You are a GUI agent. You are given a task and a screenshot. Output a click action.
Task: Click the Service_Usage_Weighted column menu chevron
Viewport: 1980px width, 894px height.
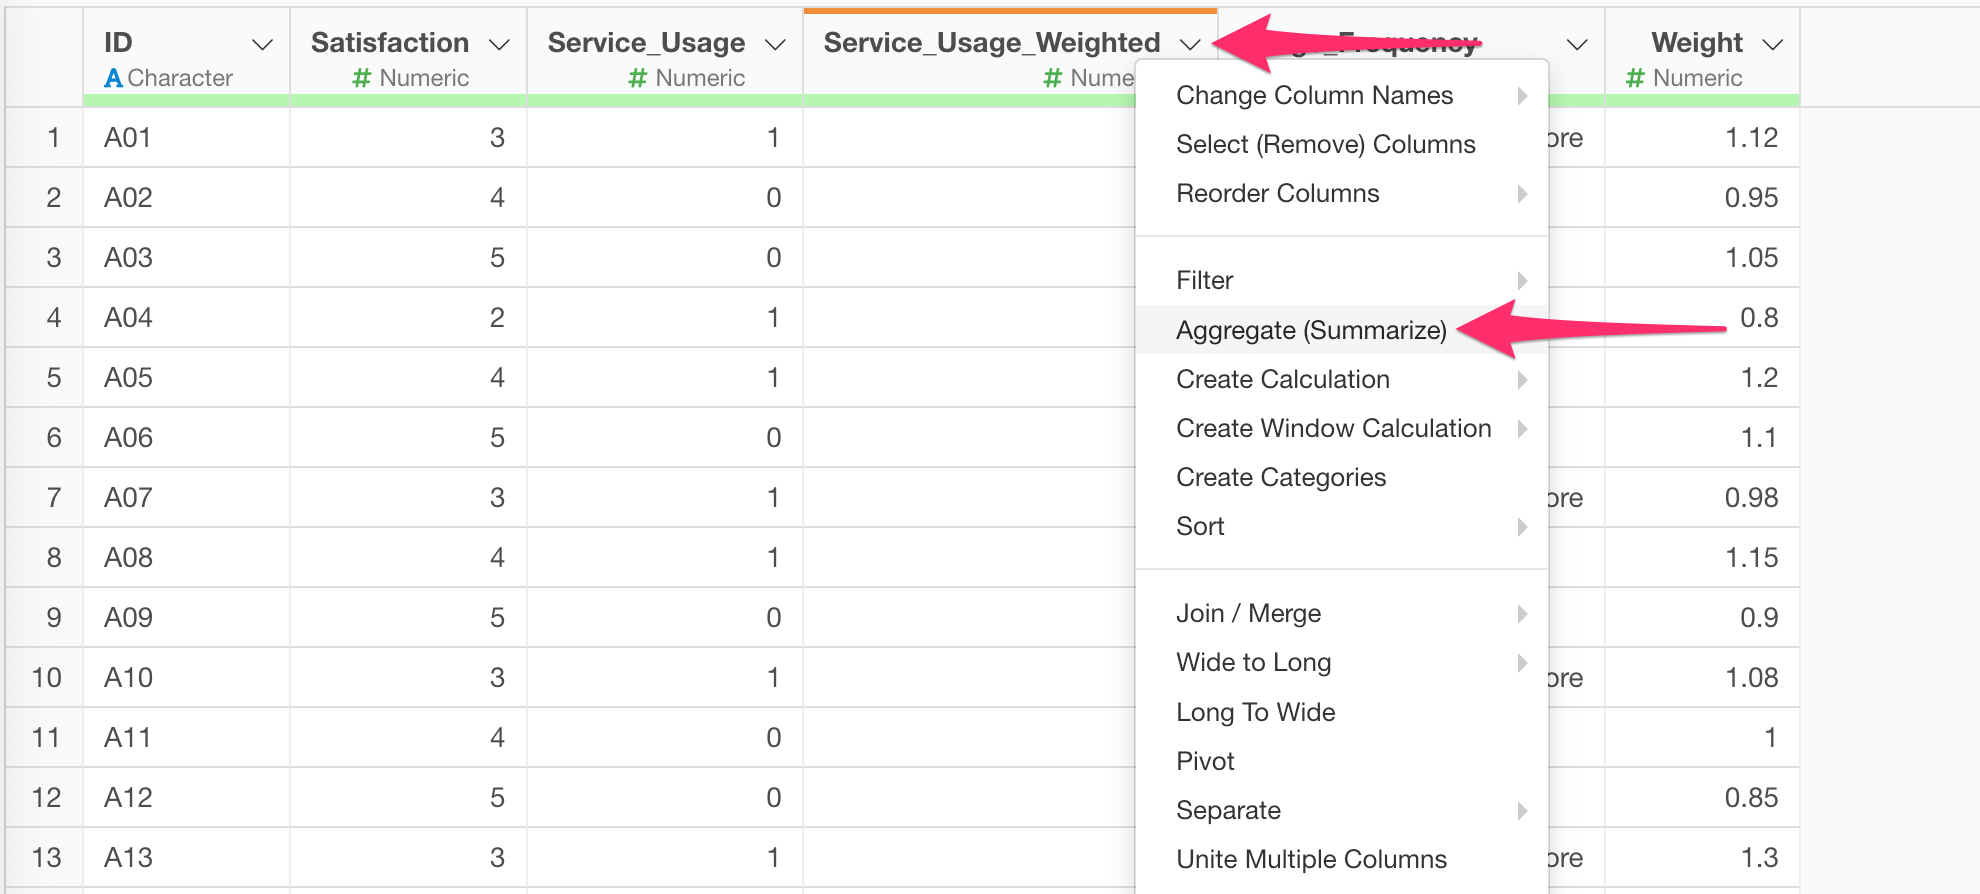pyautogui.click(x=1190, y=45)
